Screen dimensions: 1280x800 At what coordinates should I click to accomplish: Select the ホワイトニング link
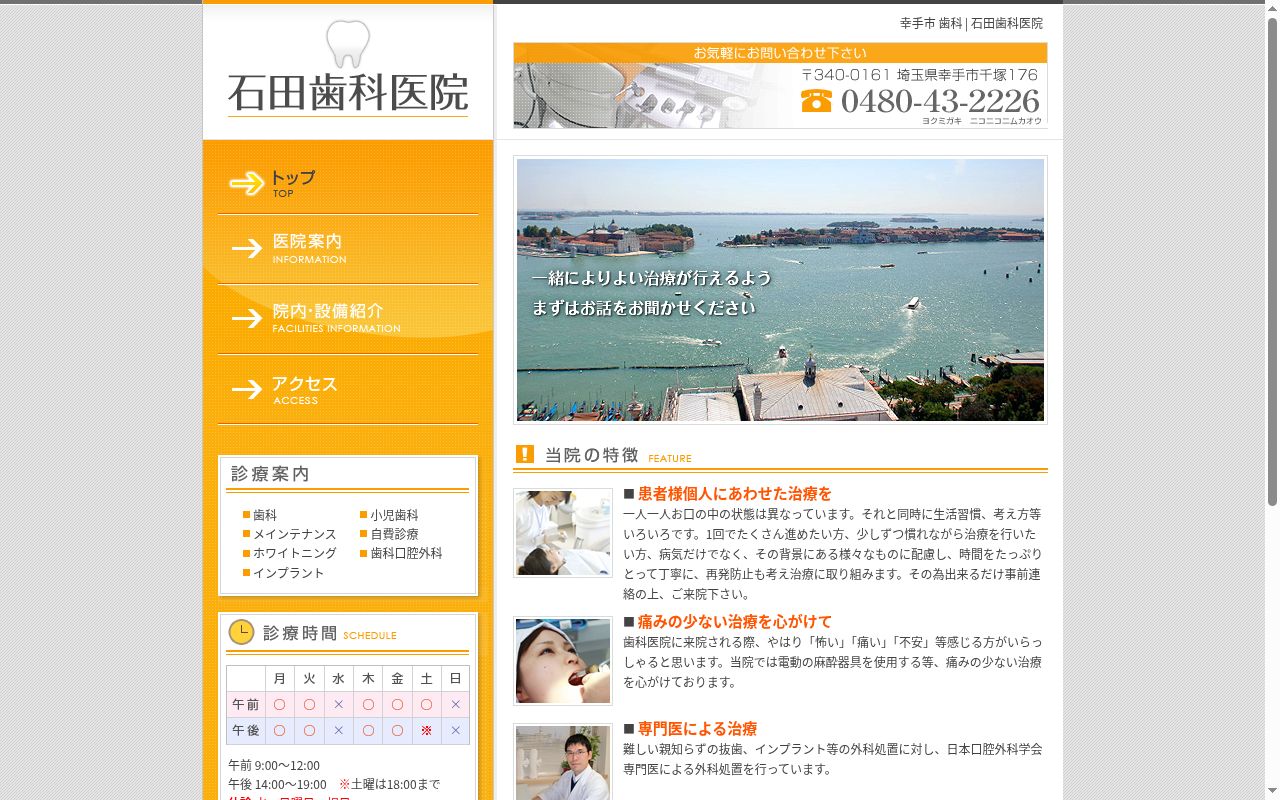tap(295, 553)
